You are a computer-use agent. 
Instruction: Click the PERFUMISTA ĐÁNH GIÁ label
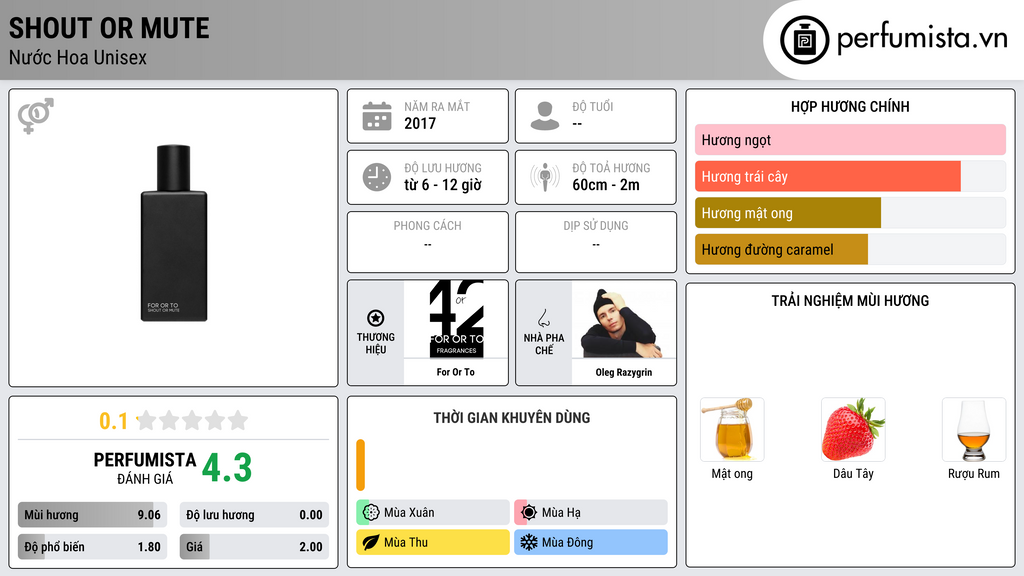145,468
